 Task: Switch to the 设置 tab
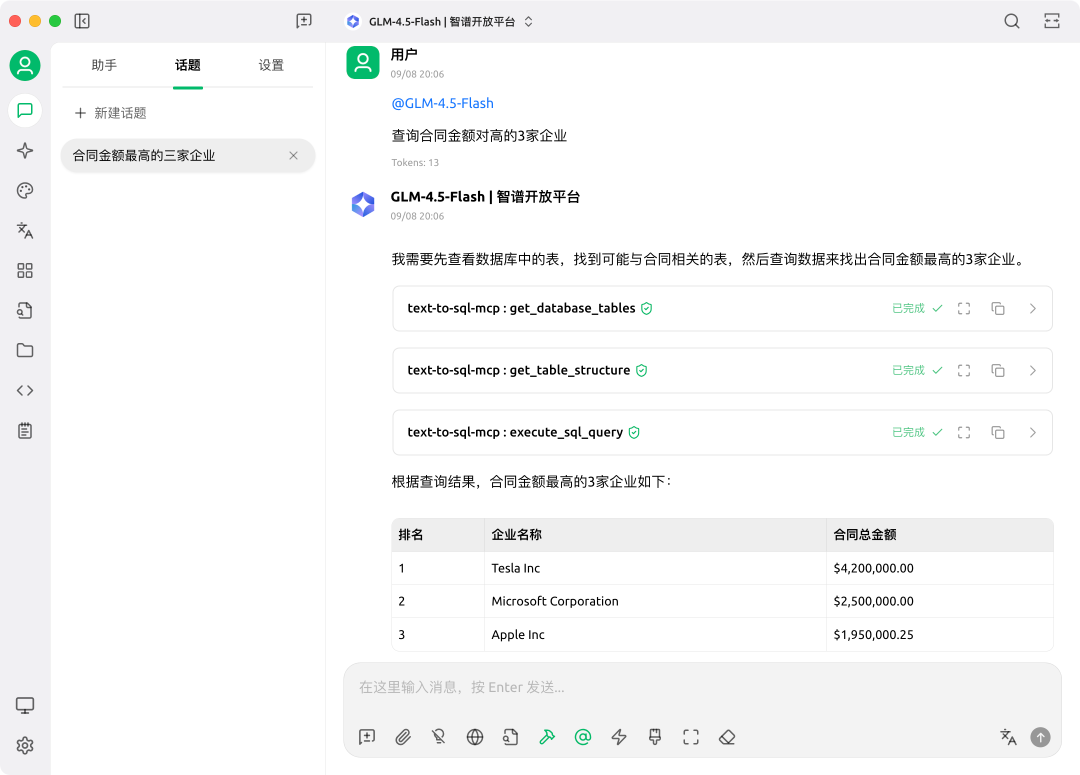point(271,65)
